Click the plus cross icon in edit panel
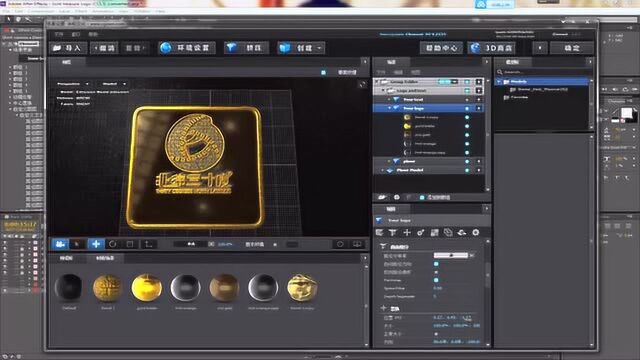This screenshot has width=640, height=360. coord(407,232)
